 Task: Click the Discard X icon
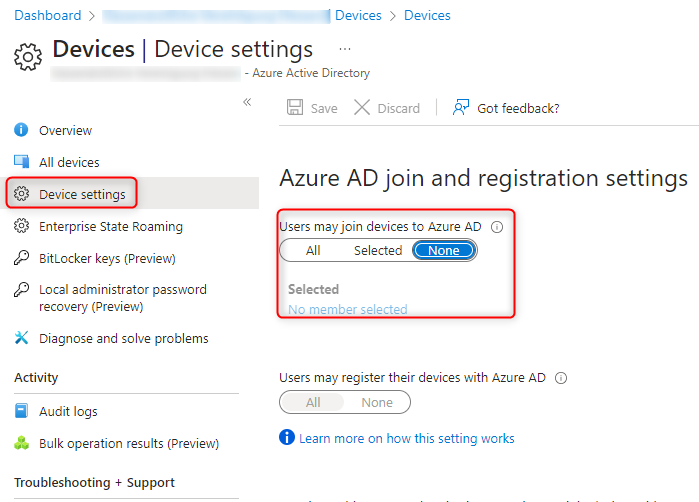tap(362, 107)
